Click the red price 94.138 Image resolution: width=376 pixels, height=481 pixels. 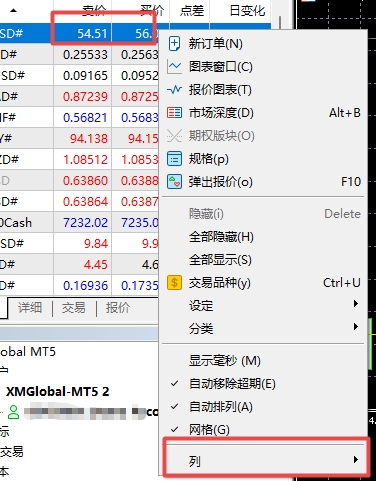[82, 139]
